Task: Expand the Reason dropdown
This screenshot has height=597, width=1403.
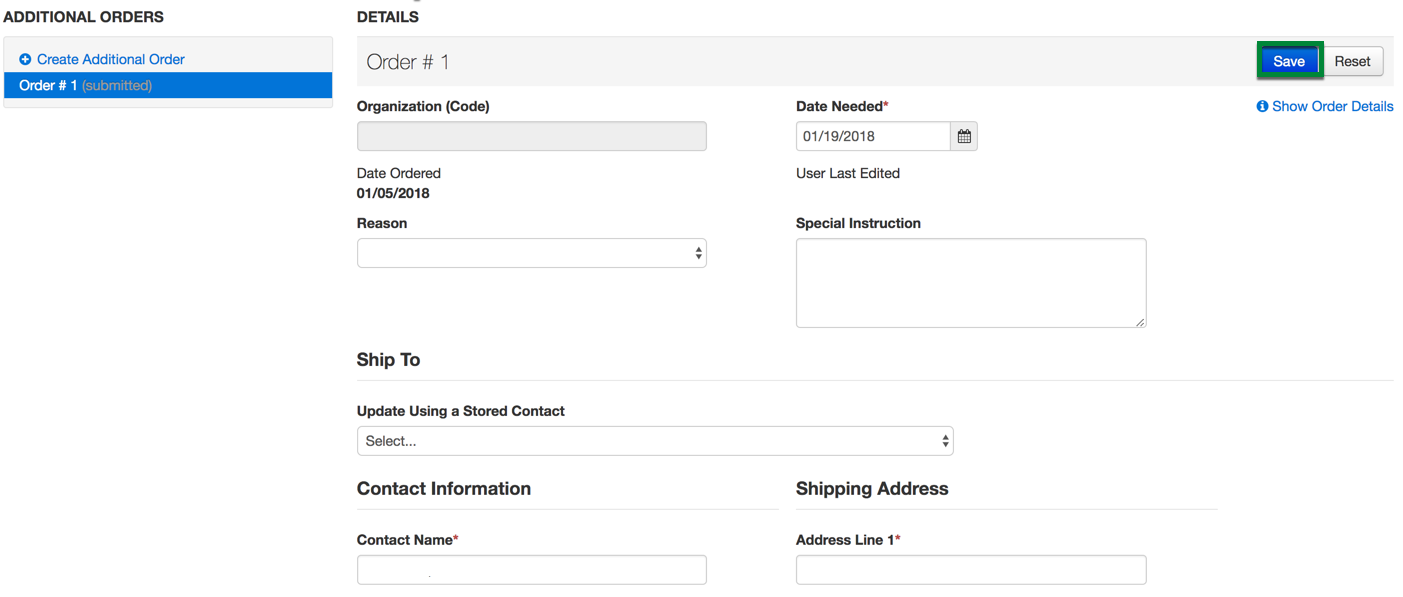Action: (531, 253)
